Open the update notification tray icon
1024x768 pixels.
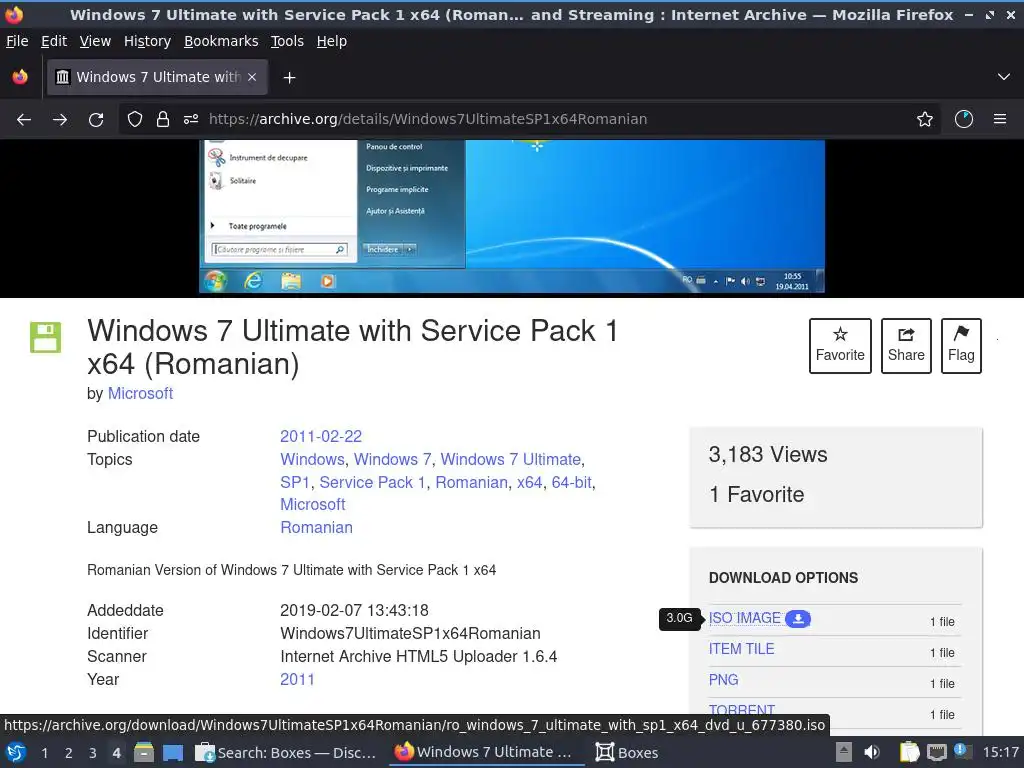click(963, 751)
